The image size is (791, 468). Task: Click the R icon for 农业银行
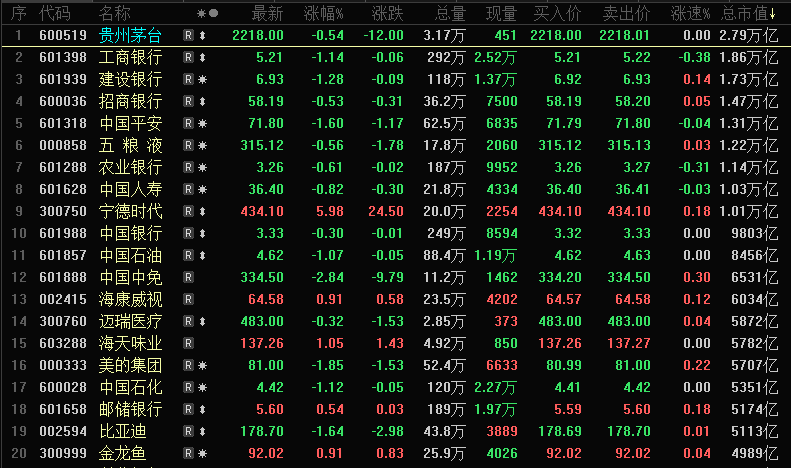pyautogui.click(x=188, y=167)
